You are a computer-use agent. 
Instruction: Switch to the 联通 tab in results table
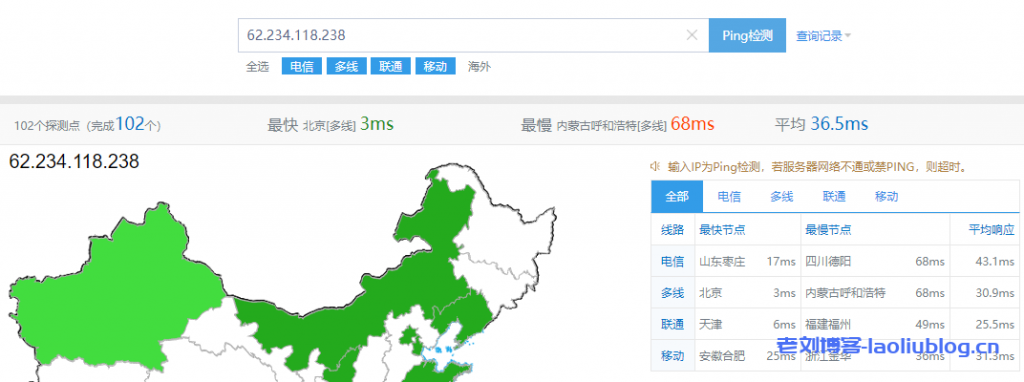coord(834,197)
